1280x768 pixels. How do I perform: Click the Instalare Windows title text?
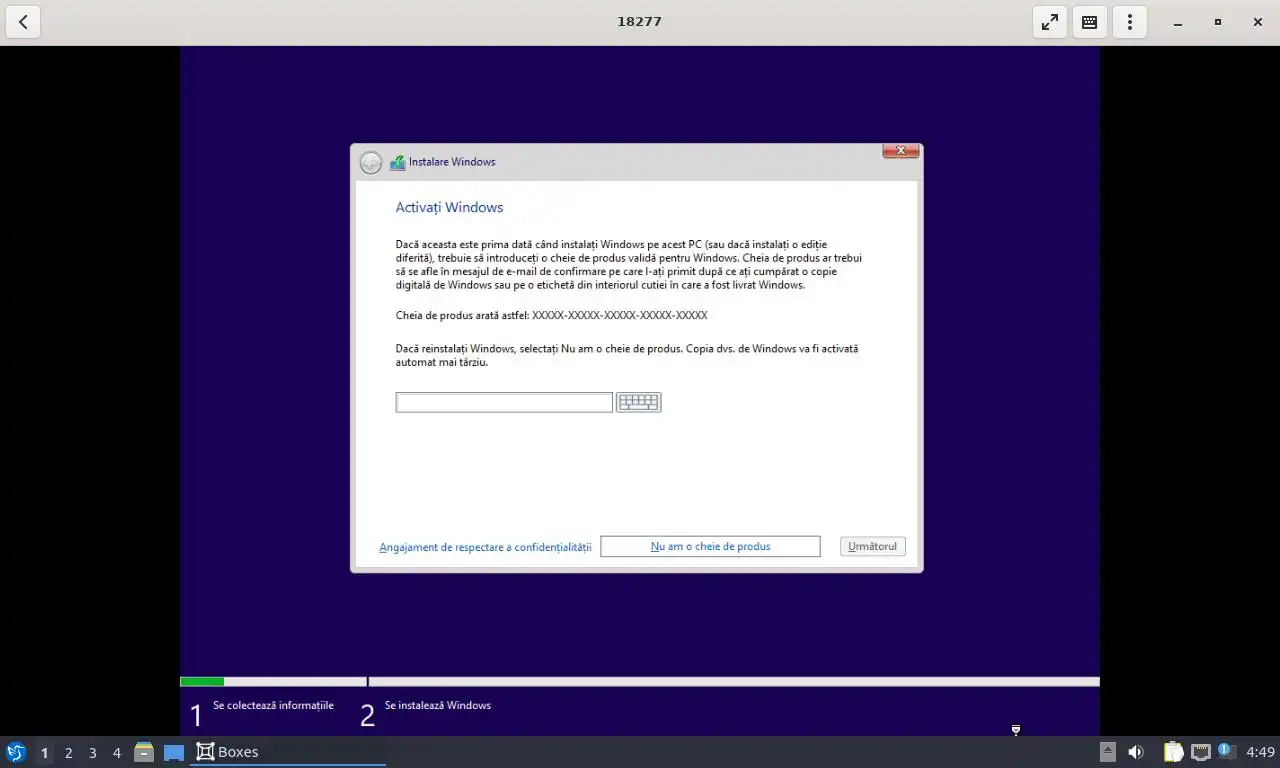click(x=452, y=162)
